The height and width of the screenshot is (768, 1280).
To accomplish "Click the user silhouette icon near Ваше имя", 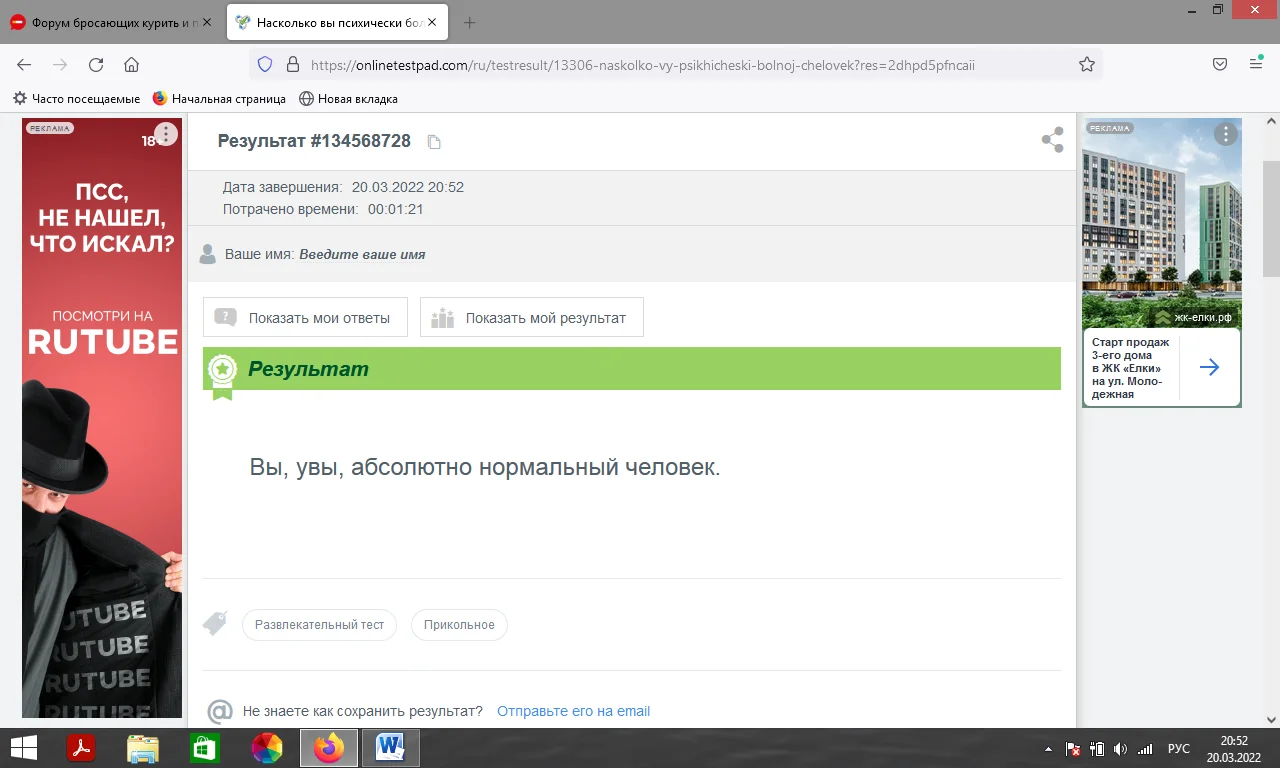I will tap(207, 253).
